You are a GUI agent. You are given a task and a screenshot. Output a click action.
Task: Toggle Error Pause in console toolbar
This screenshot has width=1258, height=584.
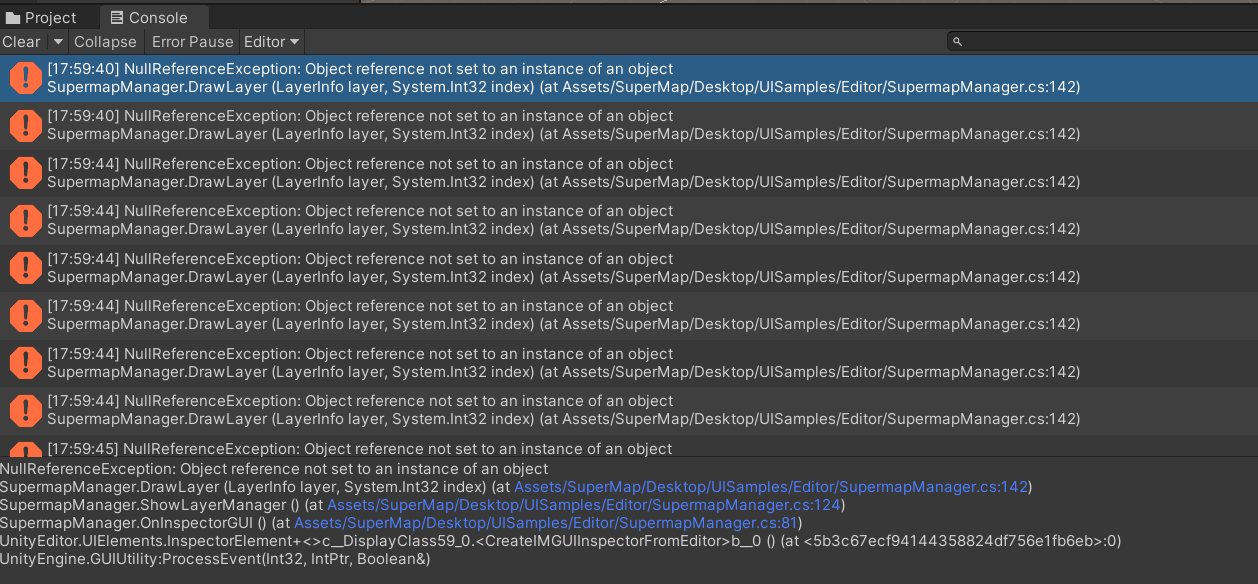coord(192,42)
